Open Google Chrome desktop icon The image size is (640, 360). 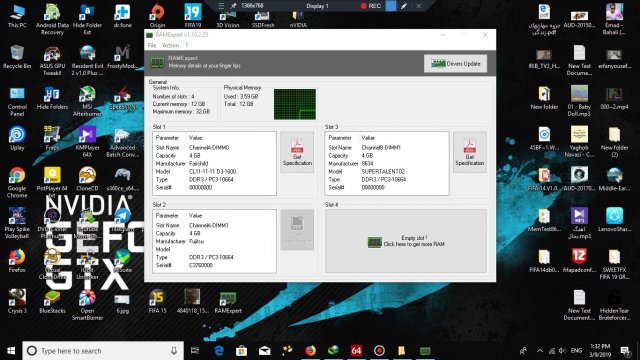(x=17, y=183)
